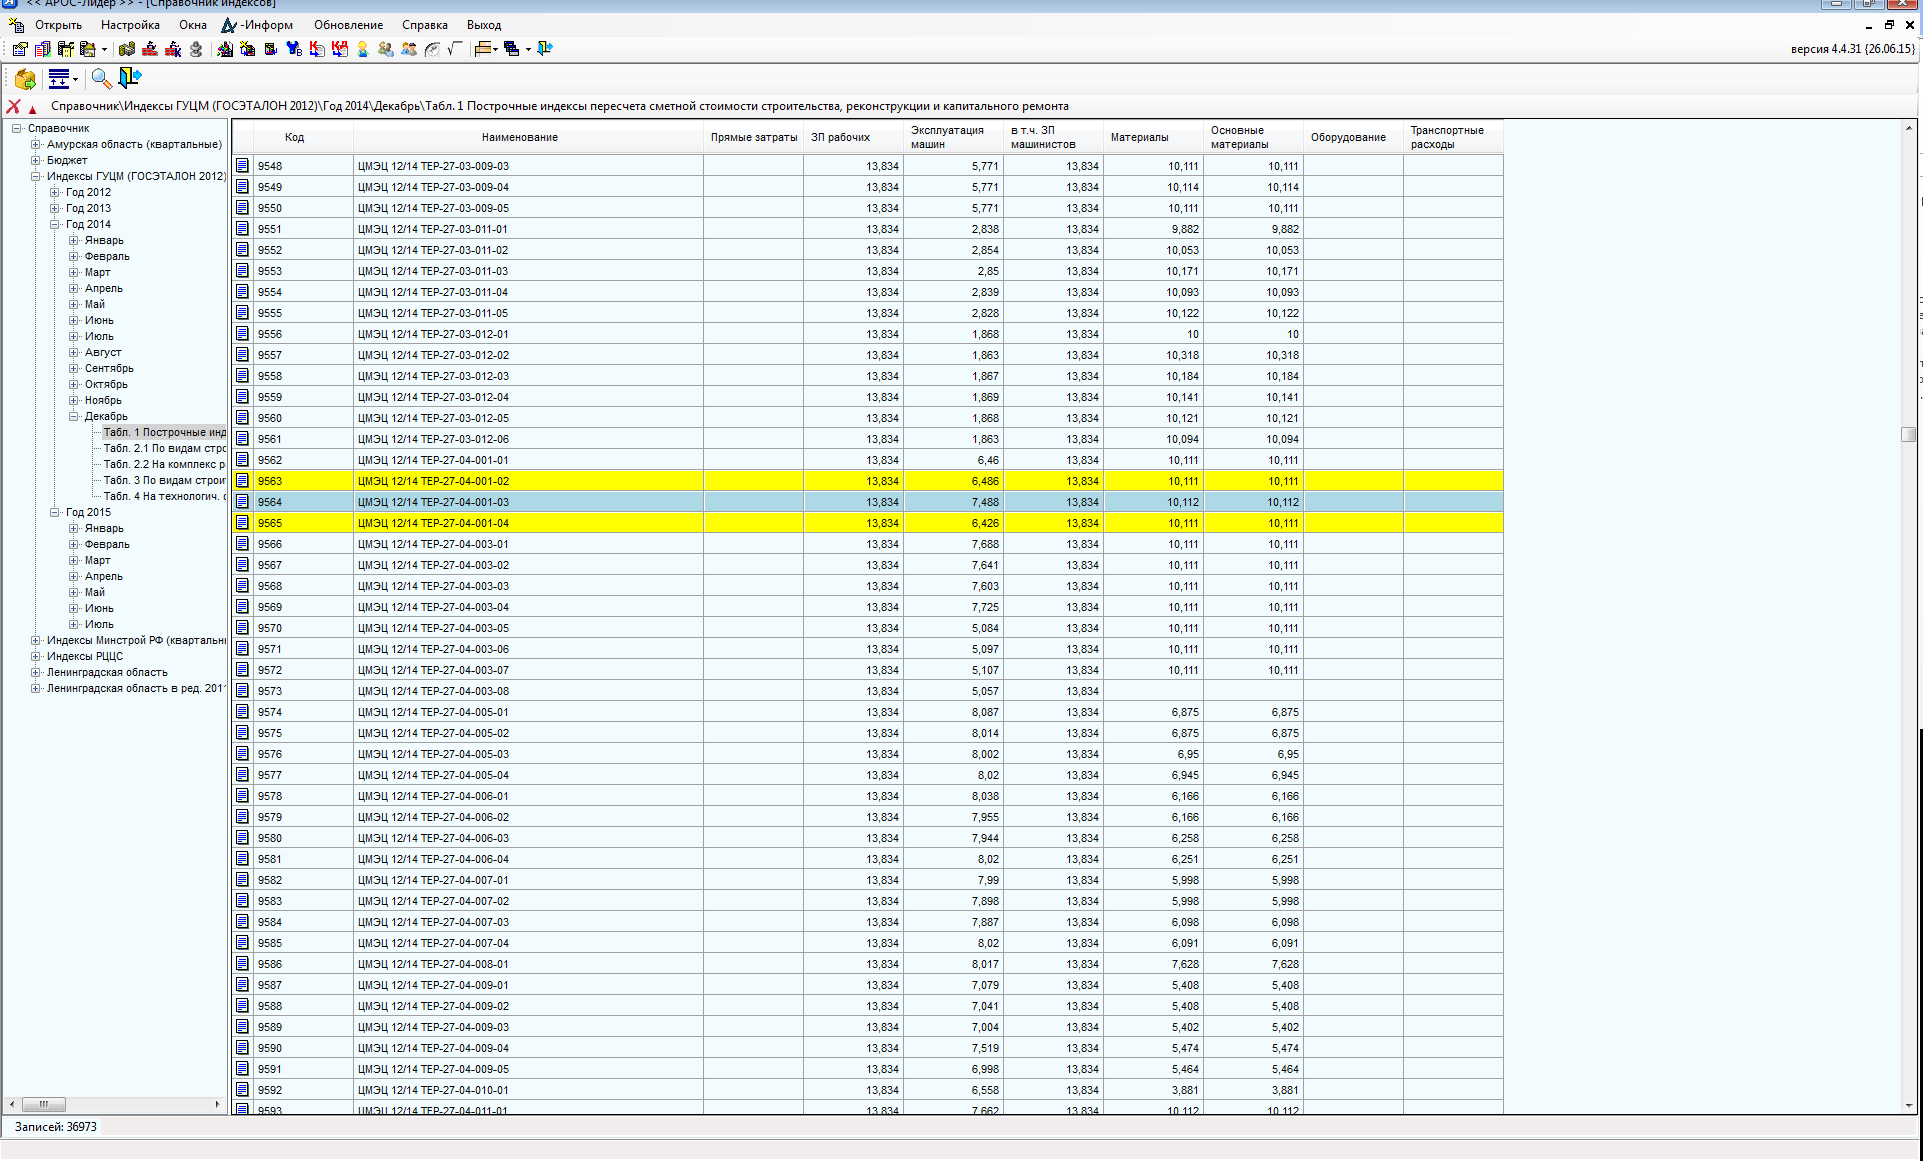1923x1161 pixels.
Task: Click the red X icon near path
Action: [x=13, y=106]
